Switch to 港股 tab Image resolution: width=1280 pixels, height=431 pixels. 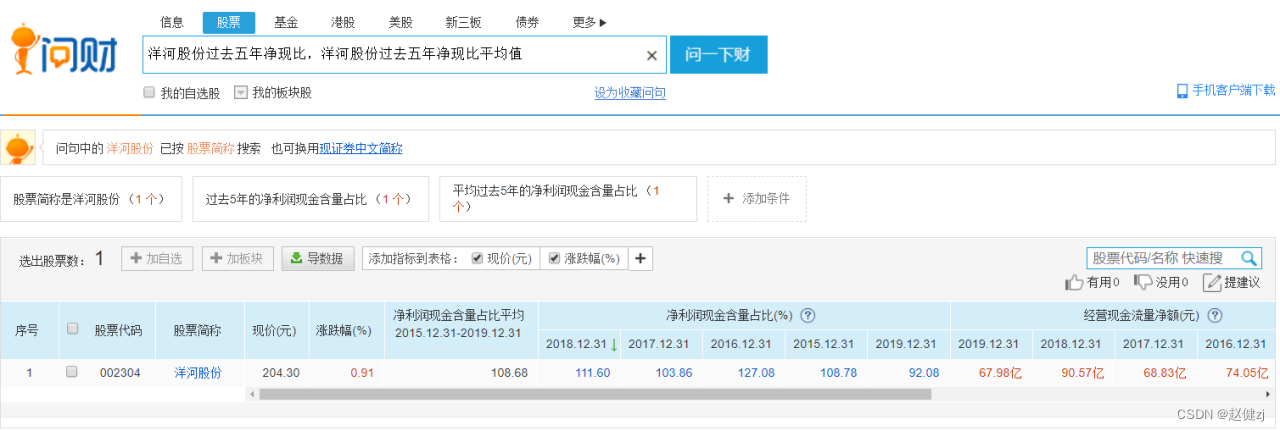tap(343, 22)
